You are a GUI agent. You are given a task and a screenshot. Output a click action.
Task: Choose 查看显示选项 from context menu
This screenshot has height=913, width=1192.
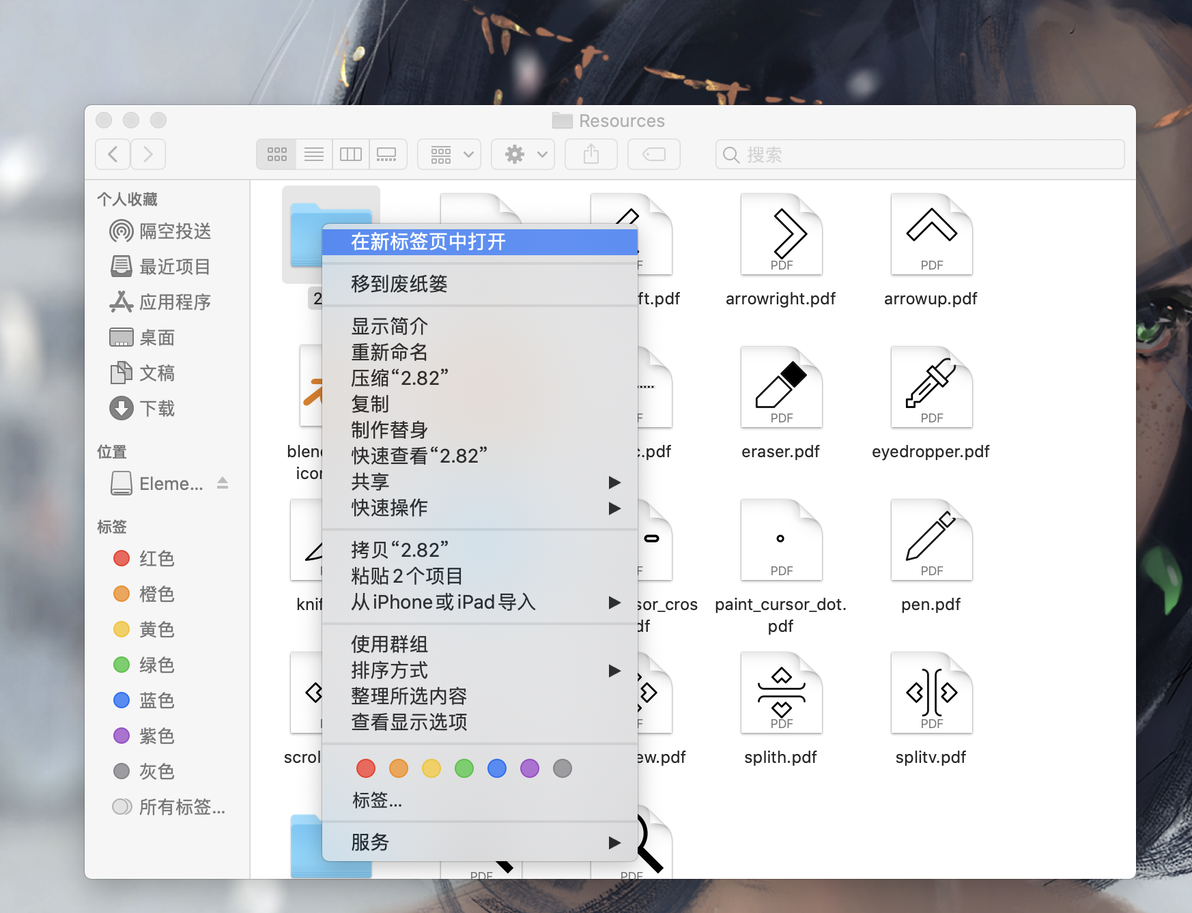coord(480,722)
